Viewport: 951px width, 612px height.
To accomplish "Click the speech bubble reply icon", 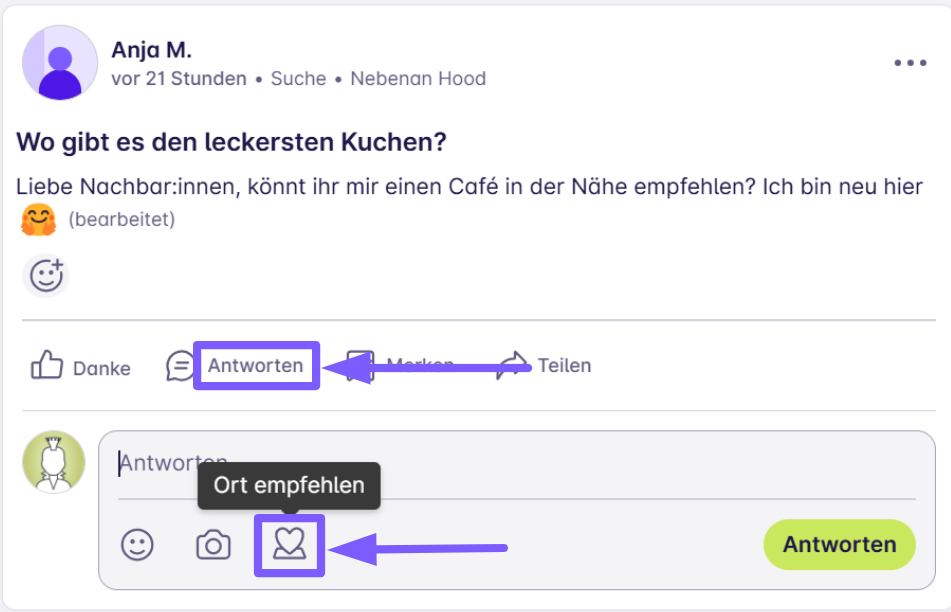I will click(180, 366).
